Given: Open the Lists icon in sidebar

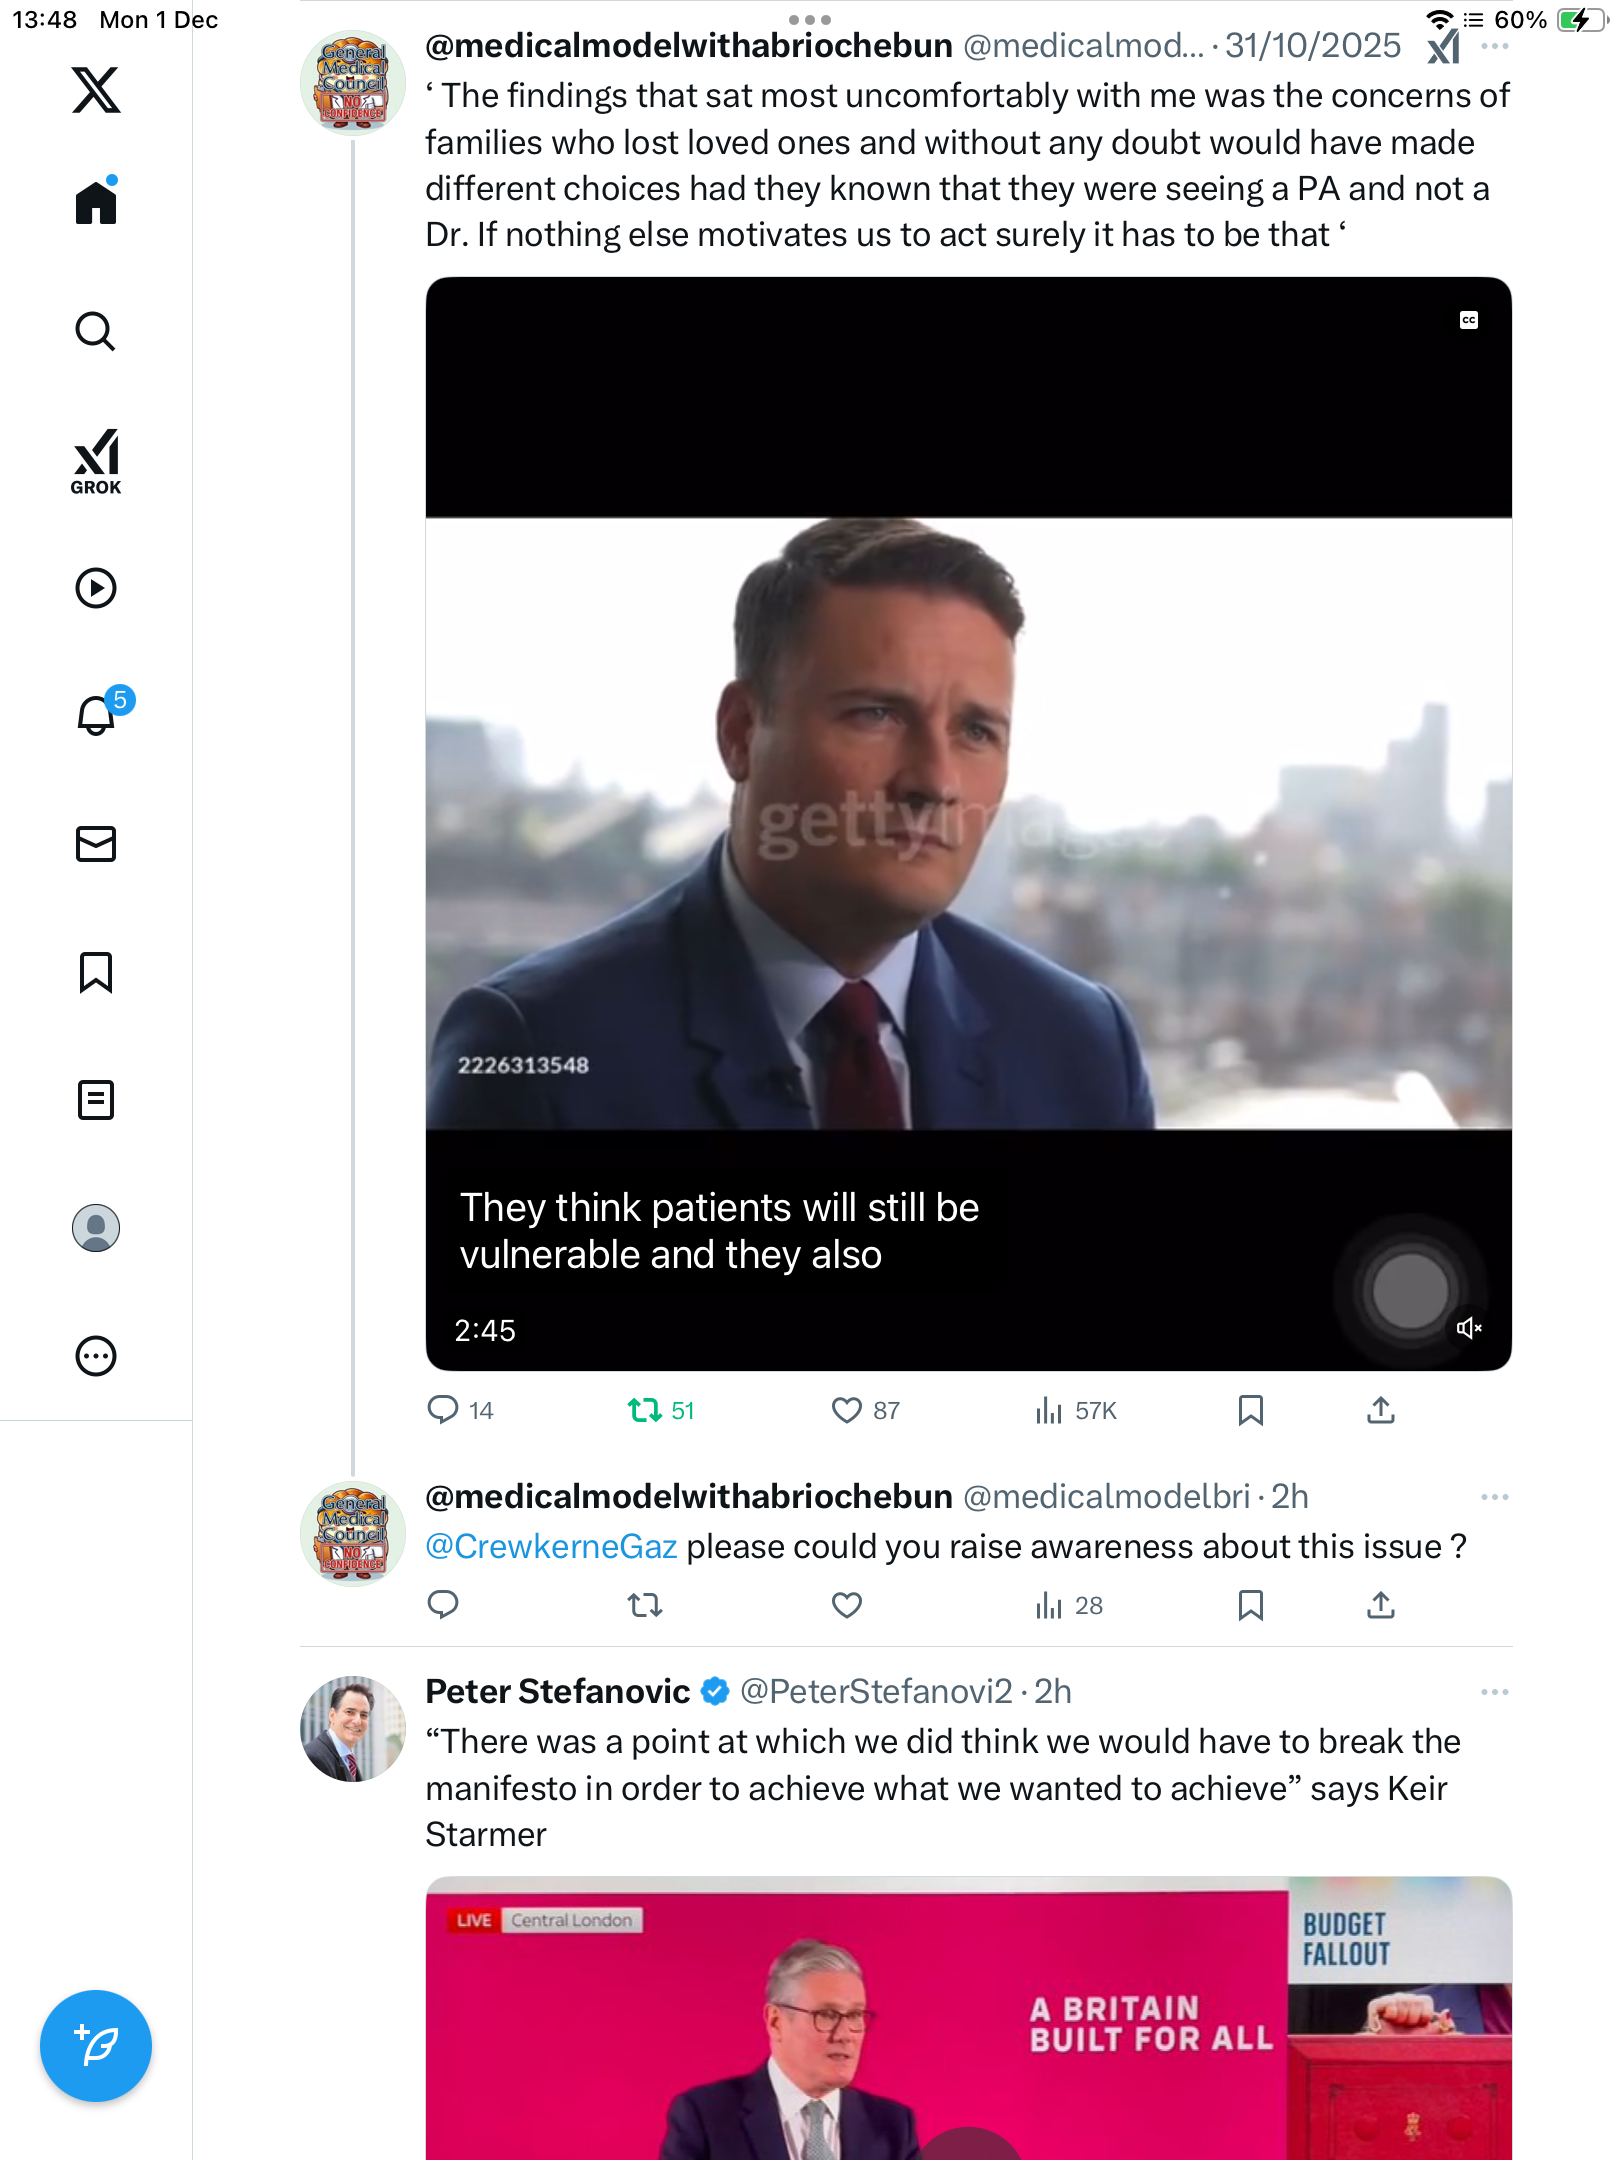Looking at the screenshot, I should point(96,1100).
